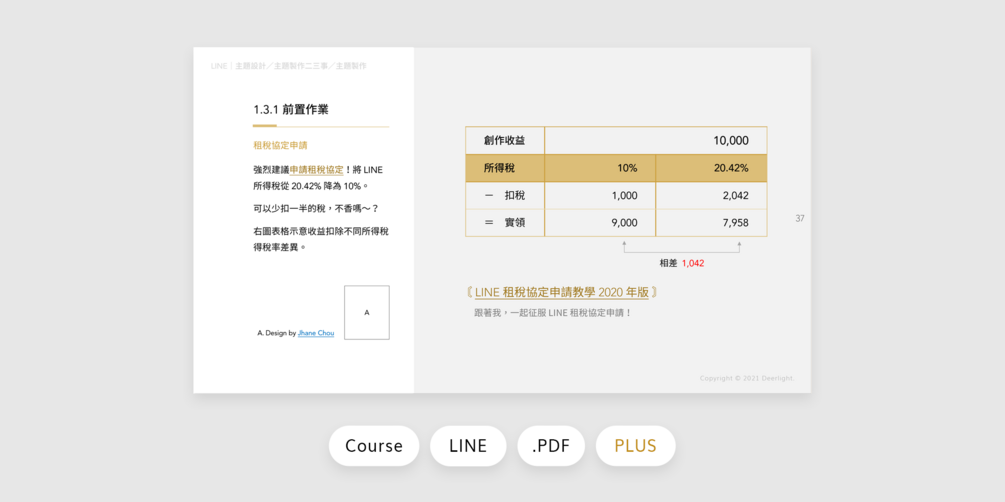Select the 20.42% tax rate cell
Screen dimensions: 1005x502
(x=711, y=168)
